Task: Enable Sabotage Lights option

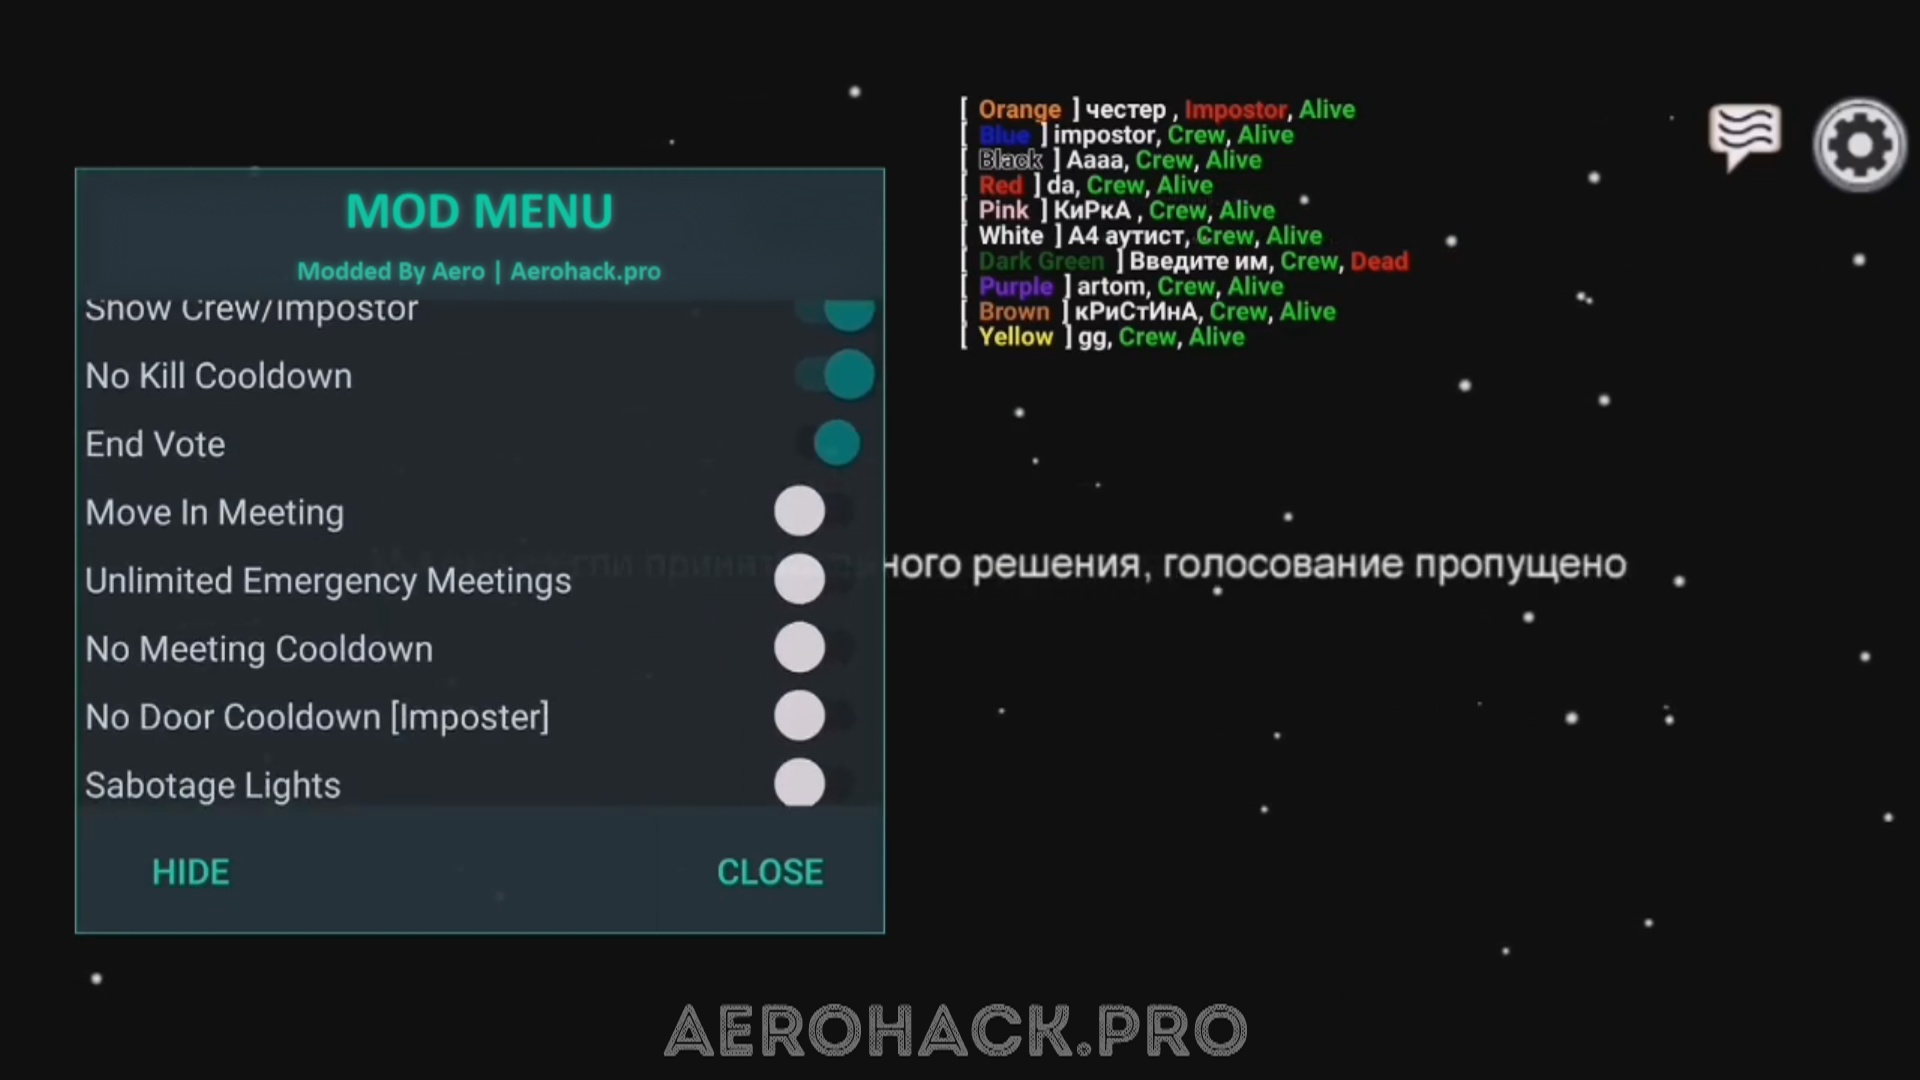Action: (800, 785)
